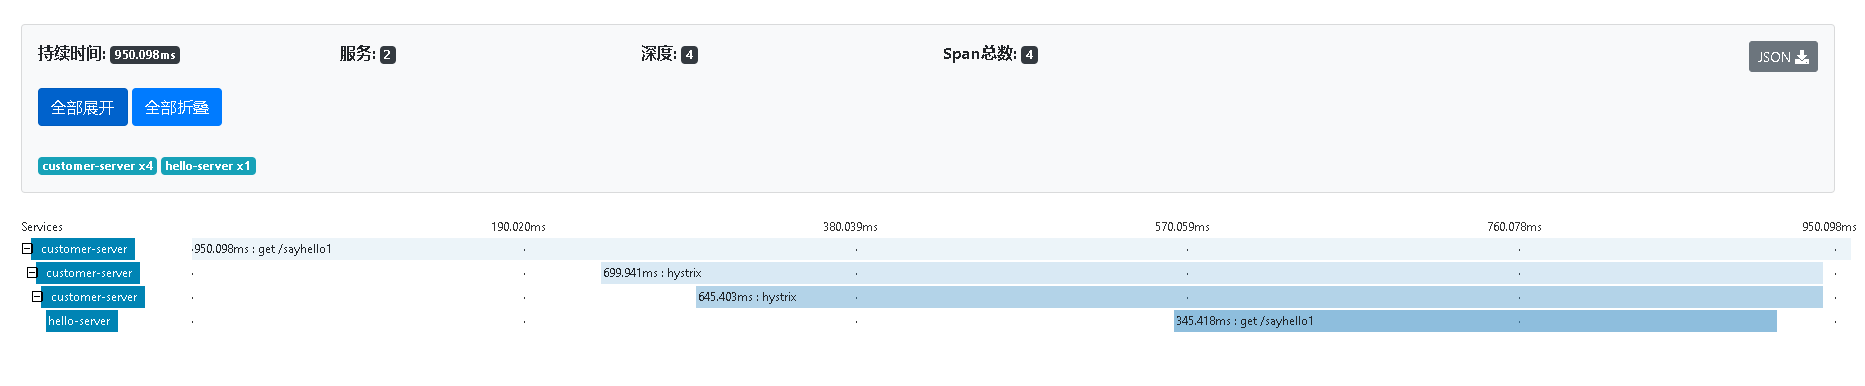This screenshot has width=1865, height=386.
Task: Click the second-level customer-server label
Action: click(89, 273)
